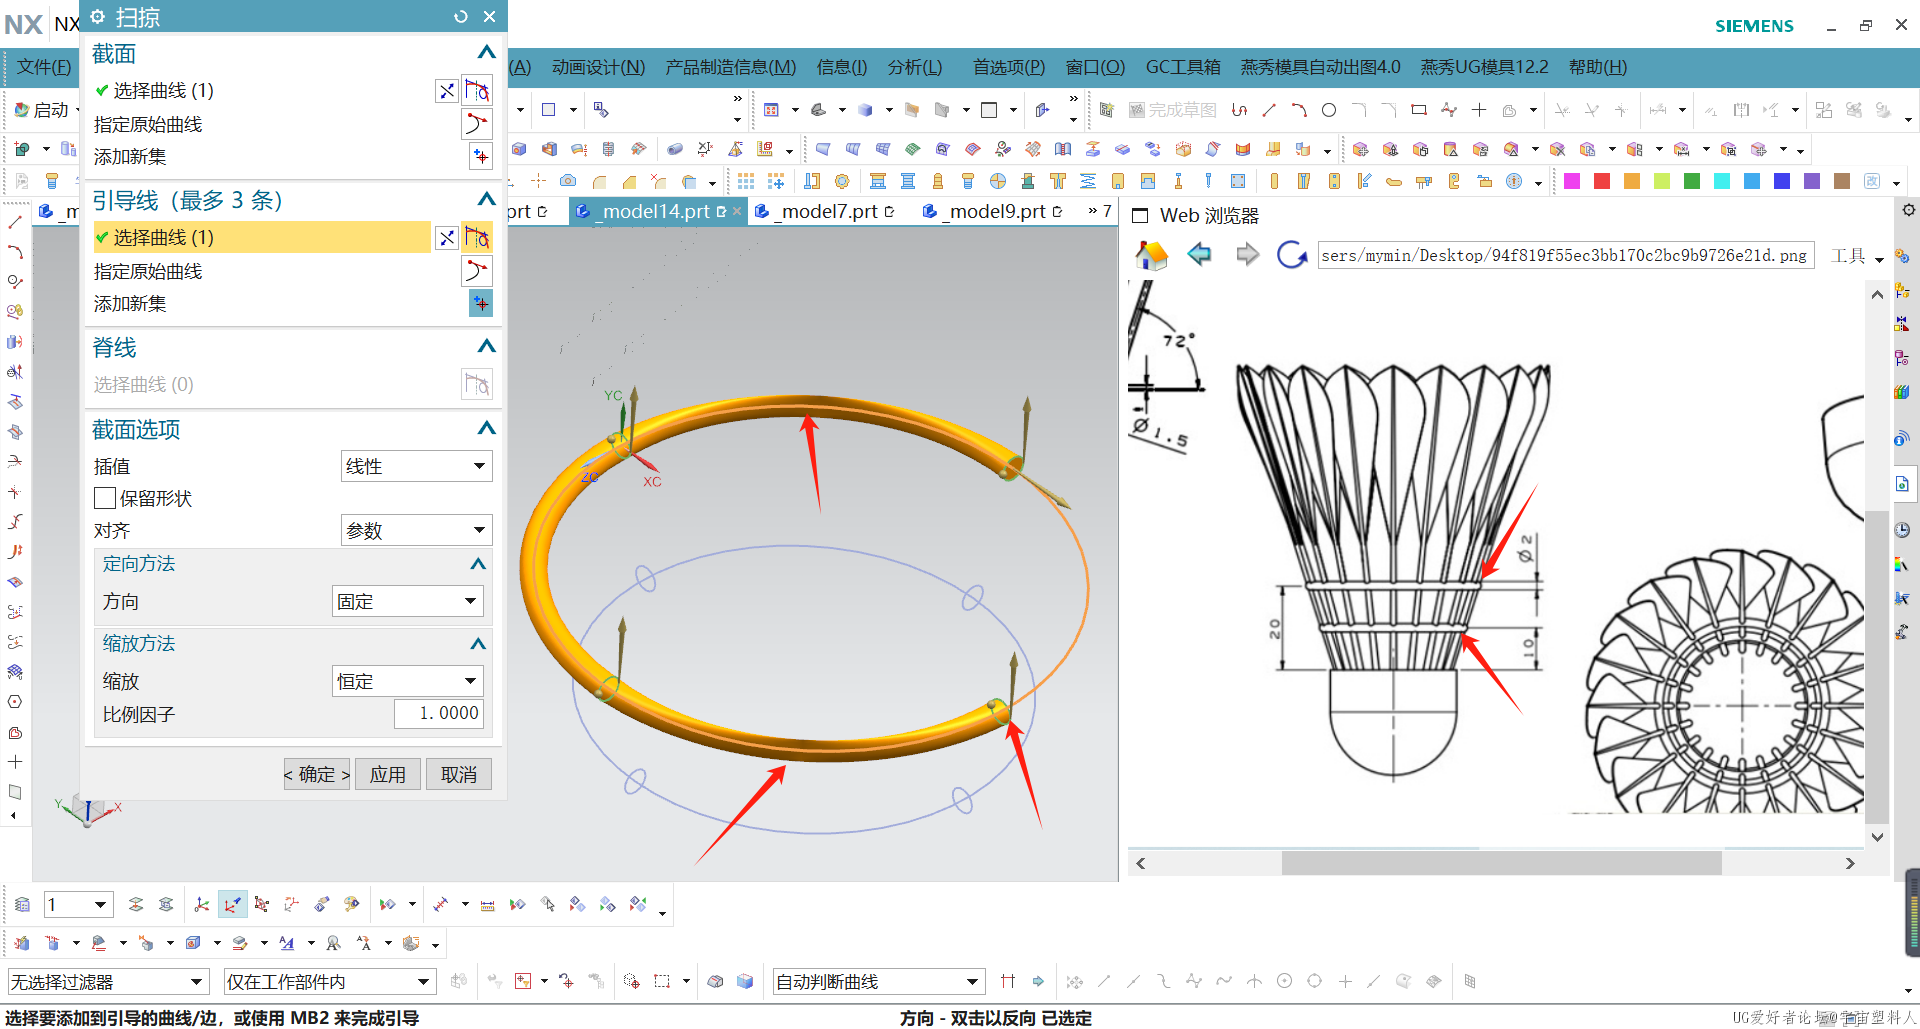Viewport: 1920px width, 1029px height.
Task: Toggle Stop at Intersection icon in Section row
Action: [447, 91]
